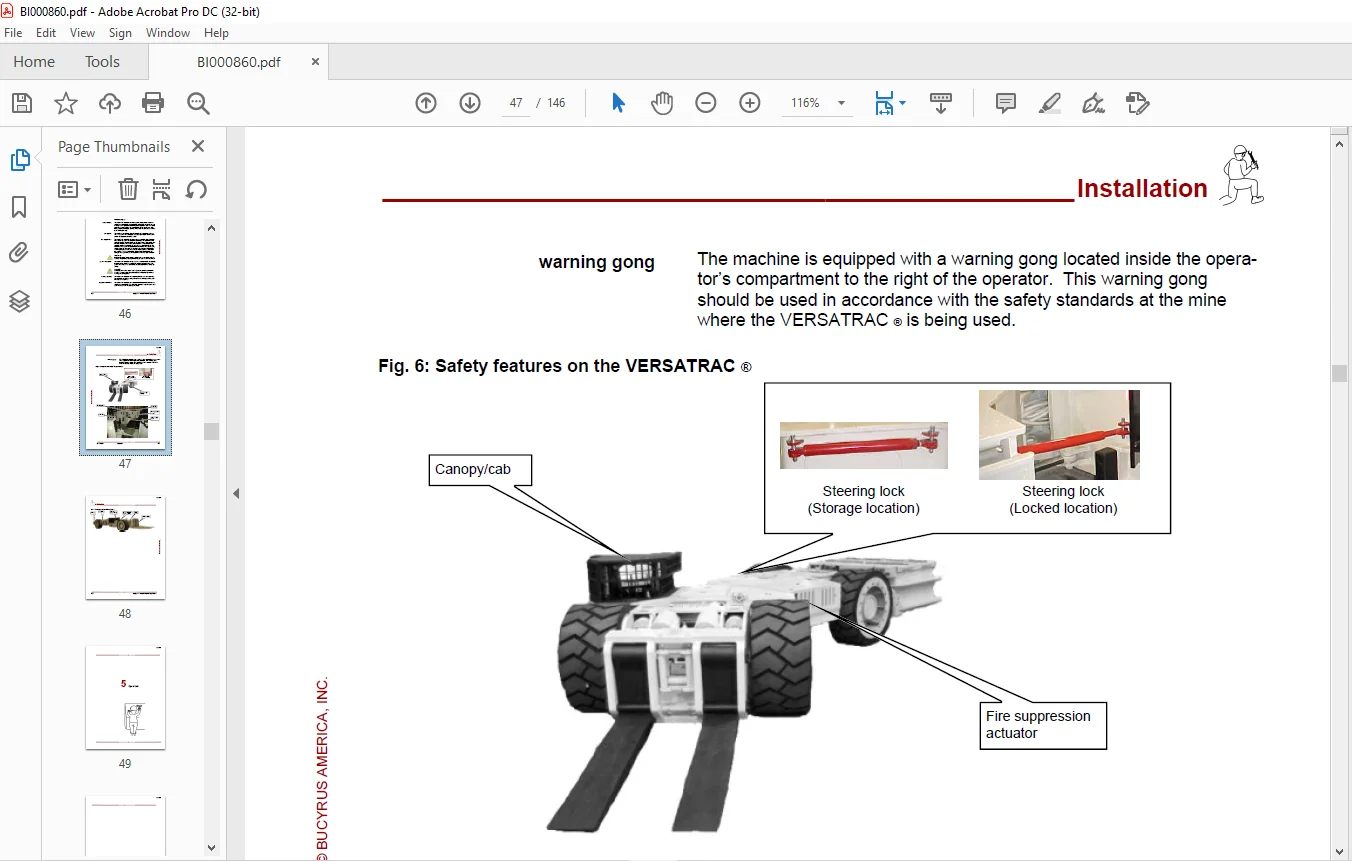
Task: Click the thumbnails panel scrollbar handle
Action: click(x=211, y=431)
